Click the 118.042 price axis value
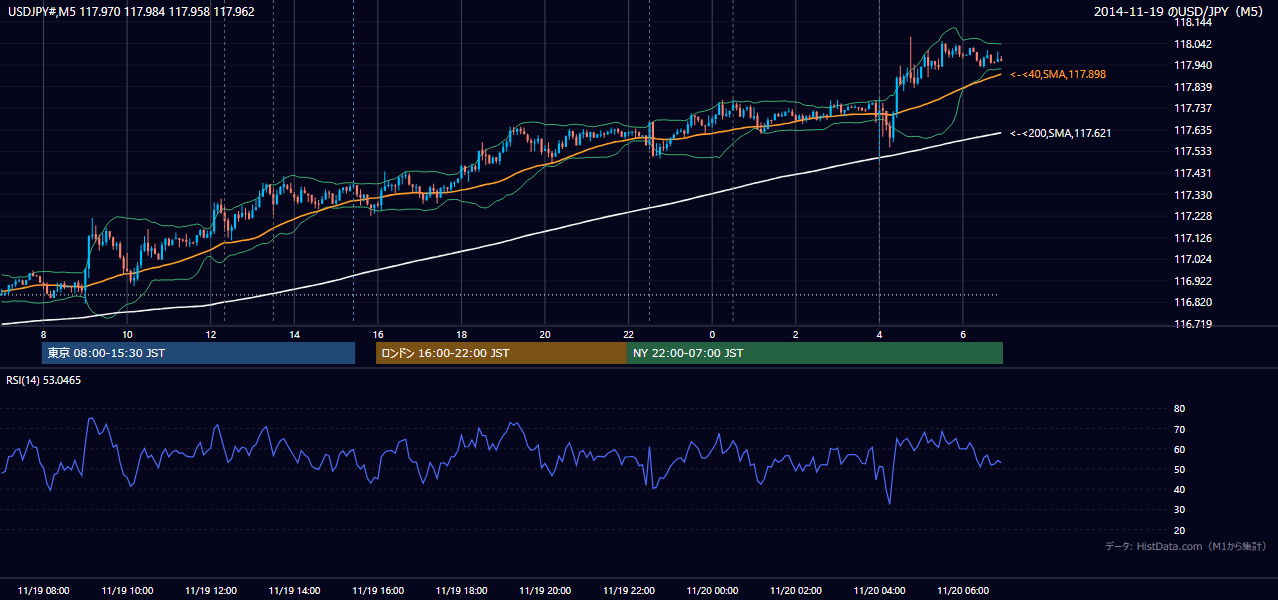This screenshot has height=600, width=1278. (x=1192, y=44)
